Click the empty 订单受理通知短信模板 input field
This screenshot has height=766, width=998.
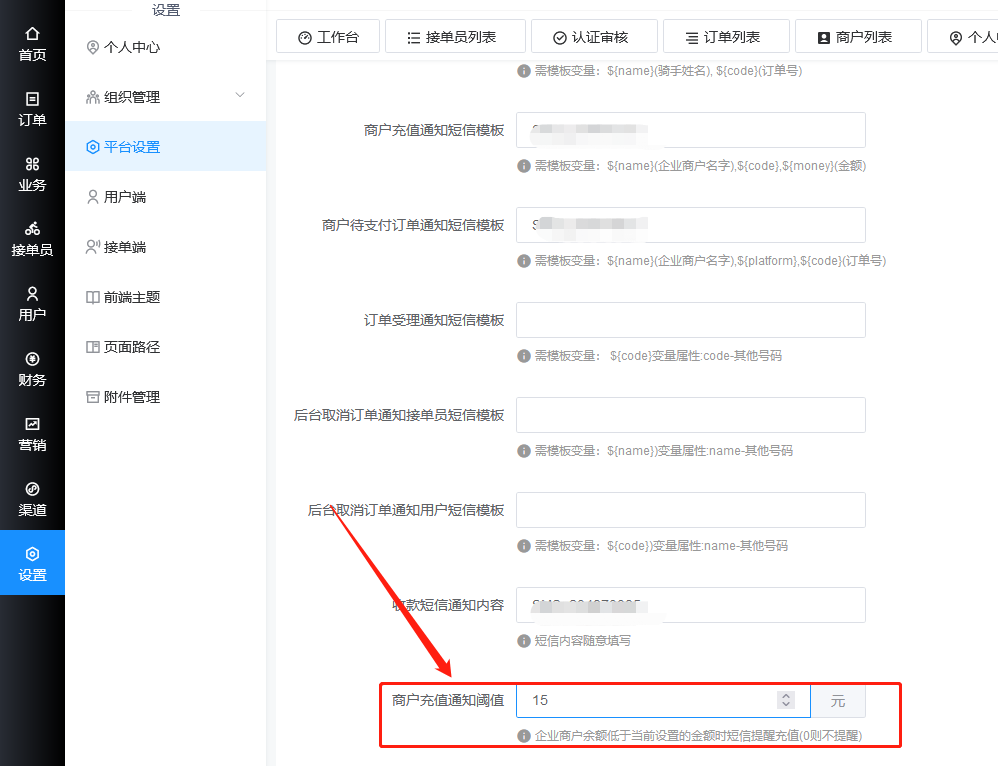(x=690, y=320)
